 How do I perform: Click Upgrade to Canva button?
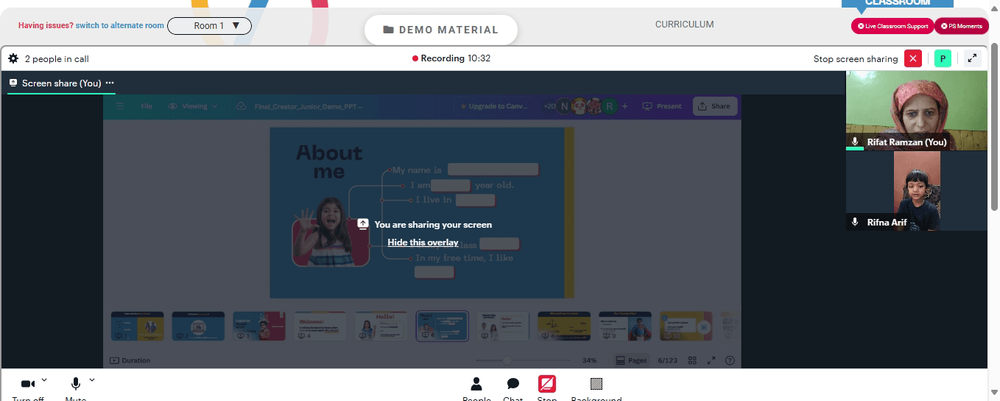click(x=494, y=106)
